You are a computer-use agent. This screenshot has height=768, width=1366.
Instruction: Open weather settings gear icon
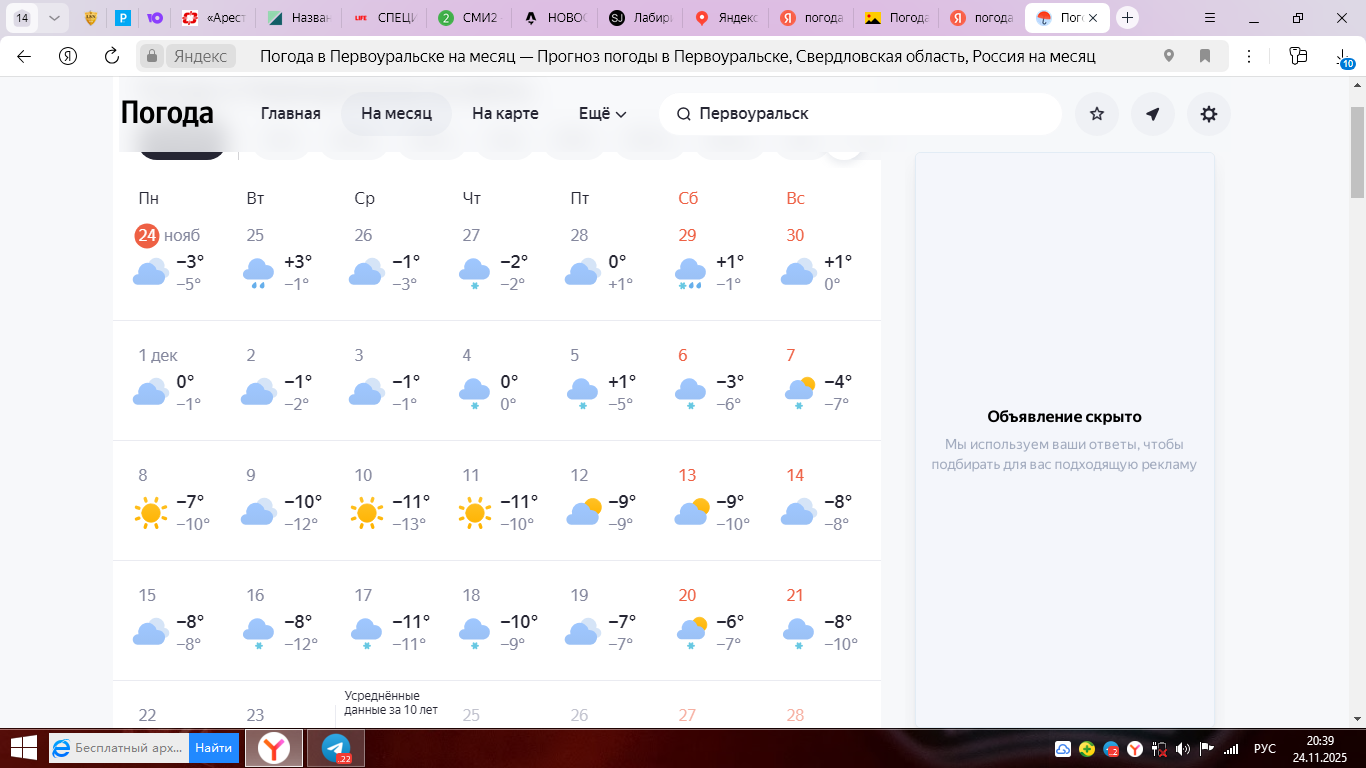click(1209, 114)
